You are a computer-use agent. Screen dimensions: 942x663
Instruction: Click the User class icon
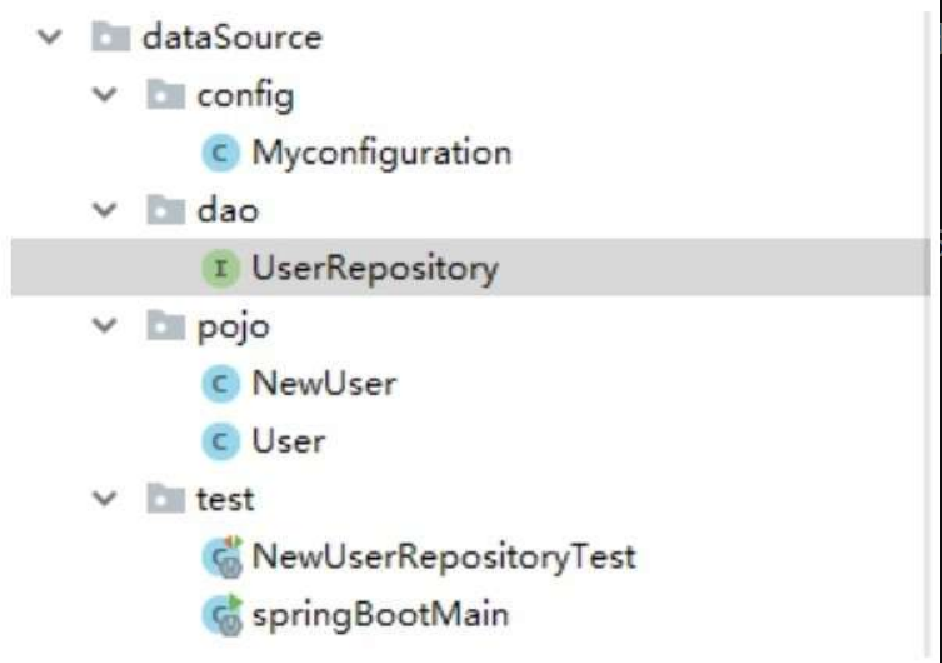[x=220, y=441]
